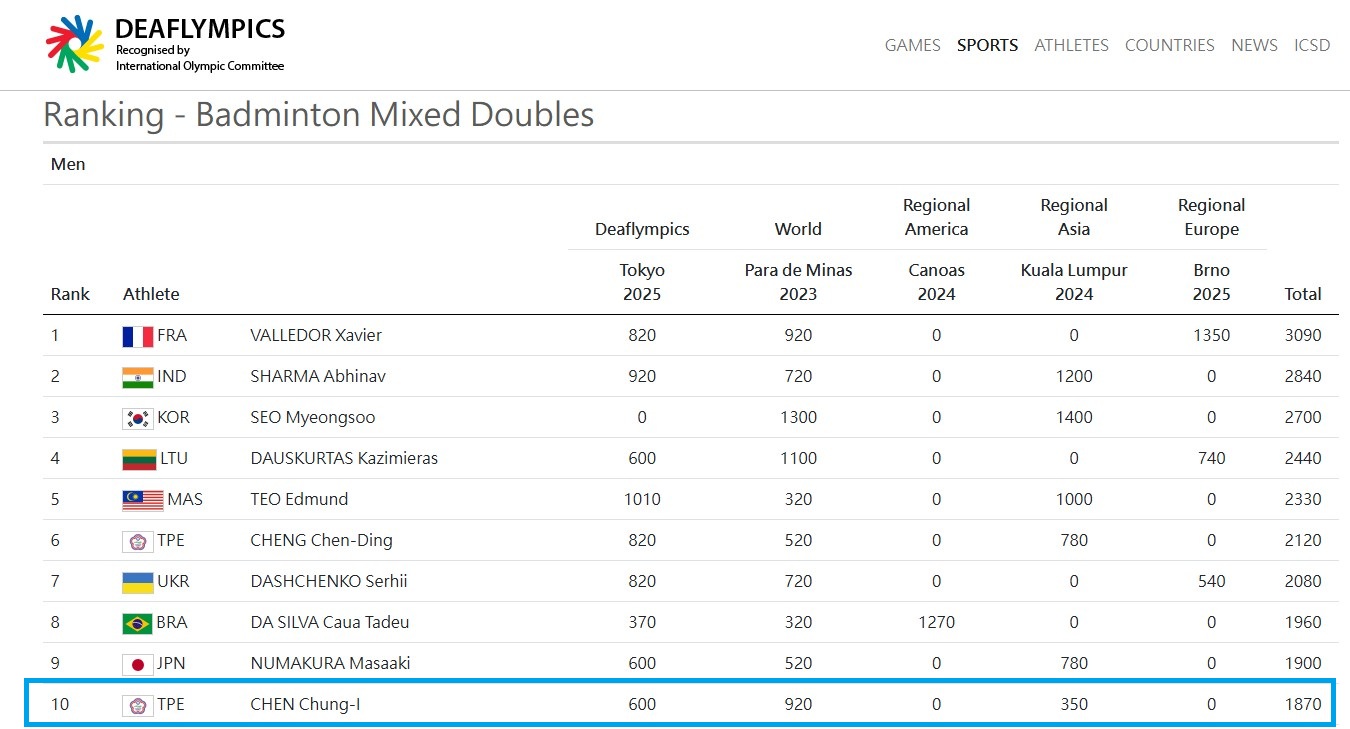Click the Japan flag icon
Viewport: 1350px width, 729px height.
pyautogui.click(x=137, y=664)
